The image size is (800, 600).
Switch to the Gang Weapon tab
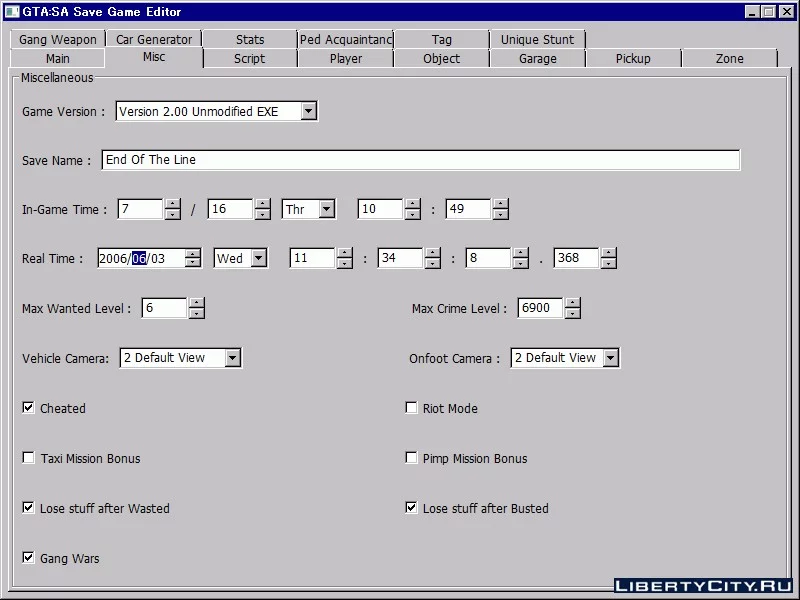point(58,39)
